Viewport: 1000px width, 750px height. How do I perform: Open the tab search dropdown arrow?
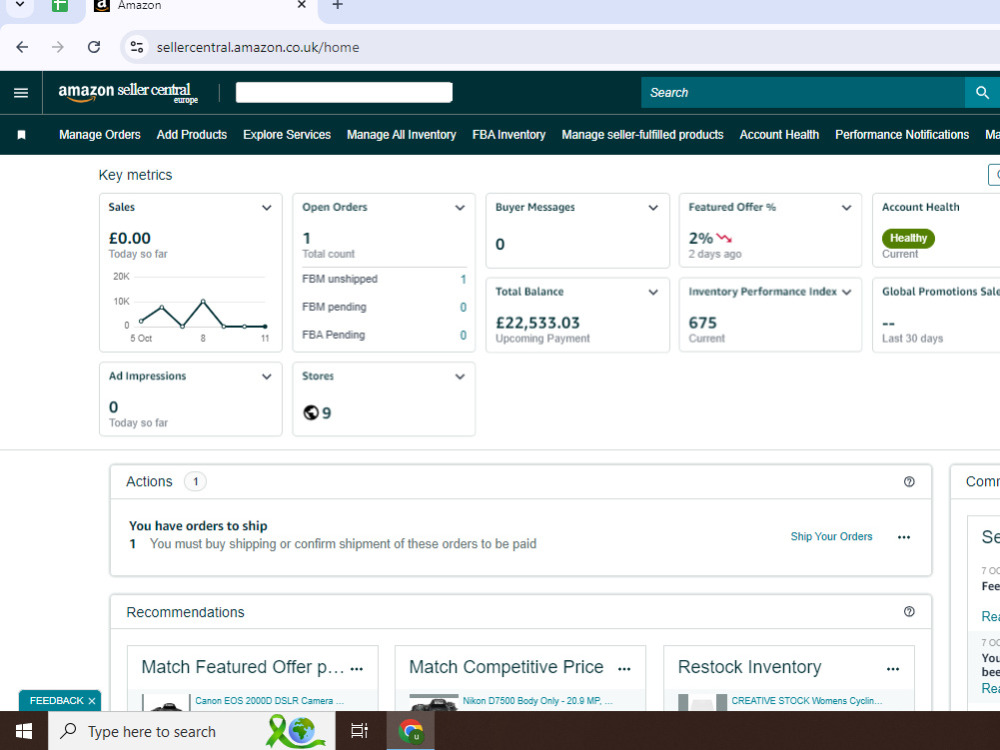click(x=20, y=4)
